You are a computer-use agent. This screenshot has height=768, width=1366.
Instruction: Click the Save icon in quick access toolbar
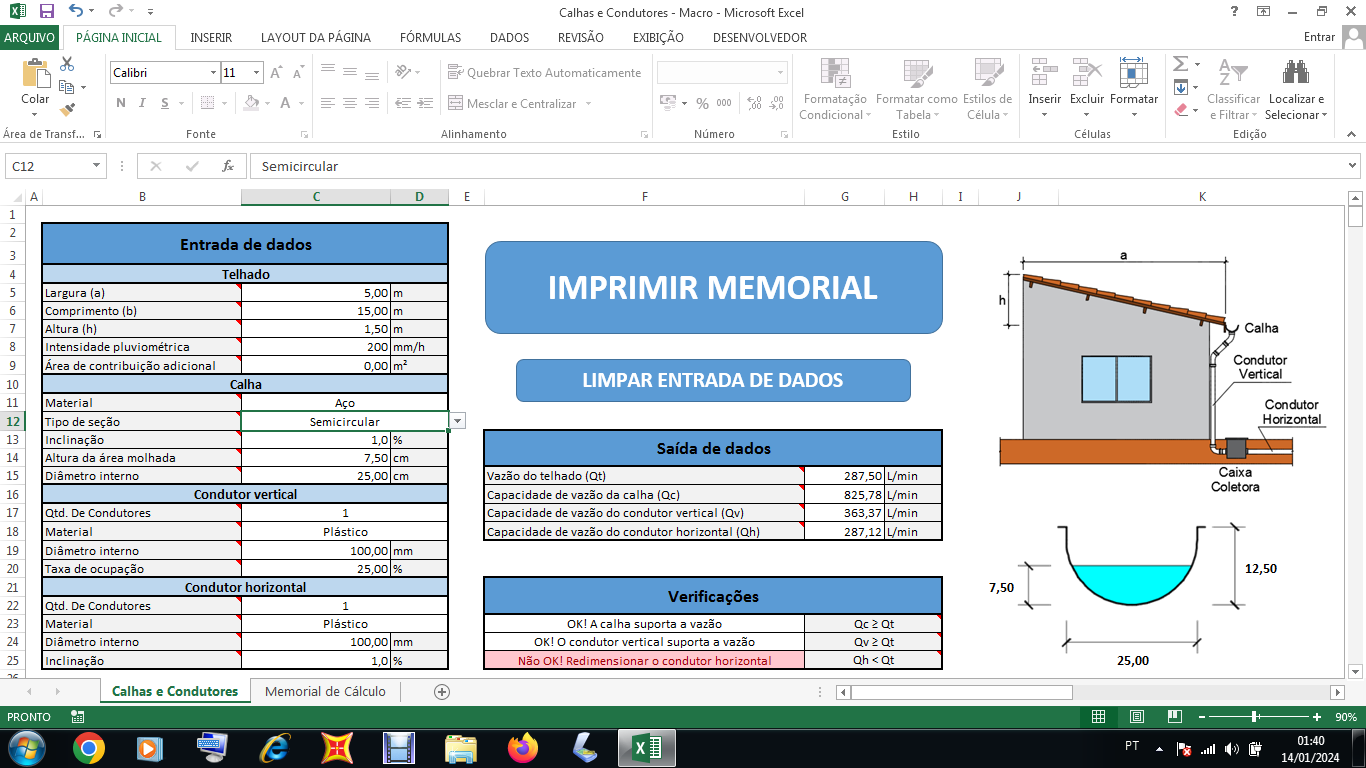click(46, 12)
